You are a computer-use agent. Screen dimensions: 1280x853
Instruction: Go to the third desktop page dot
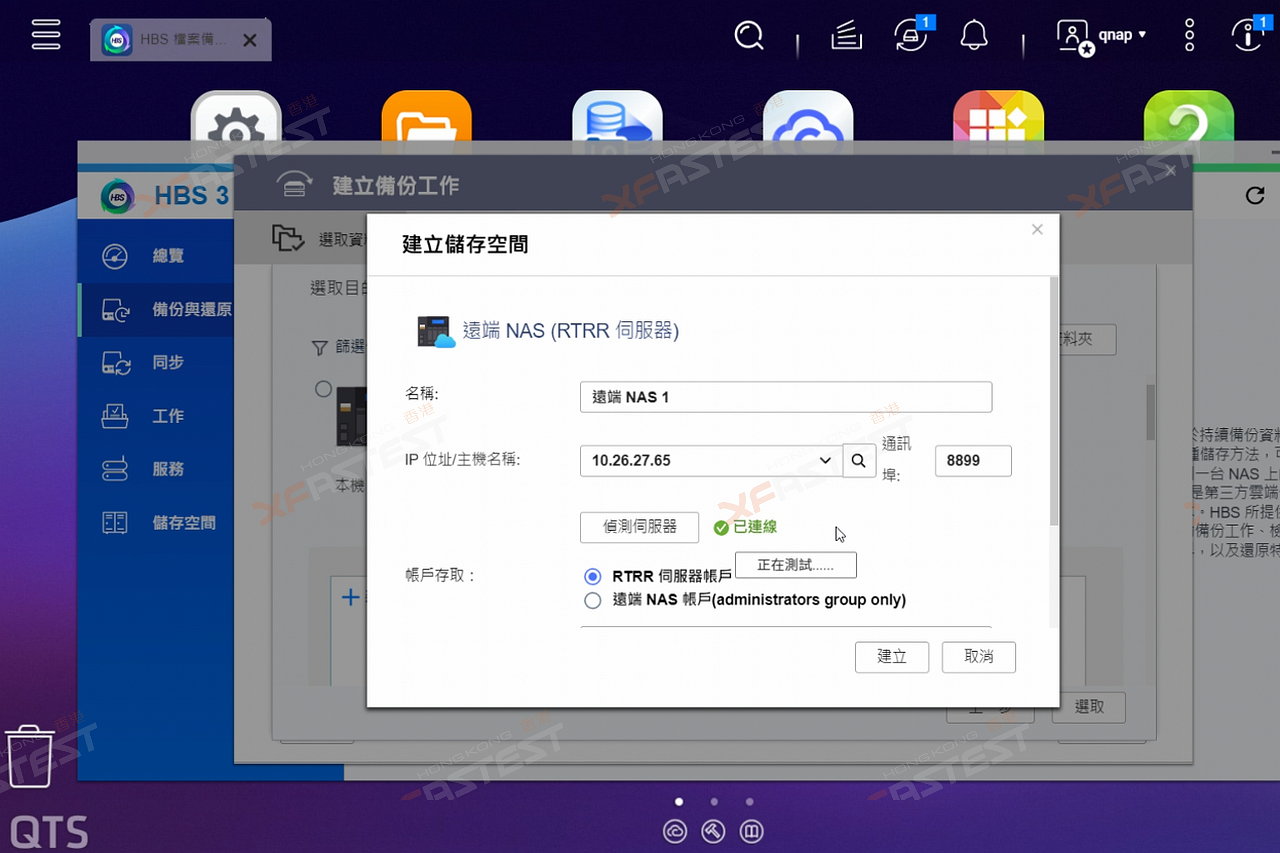click(x=749, y=801)
